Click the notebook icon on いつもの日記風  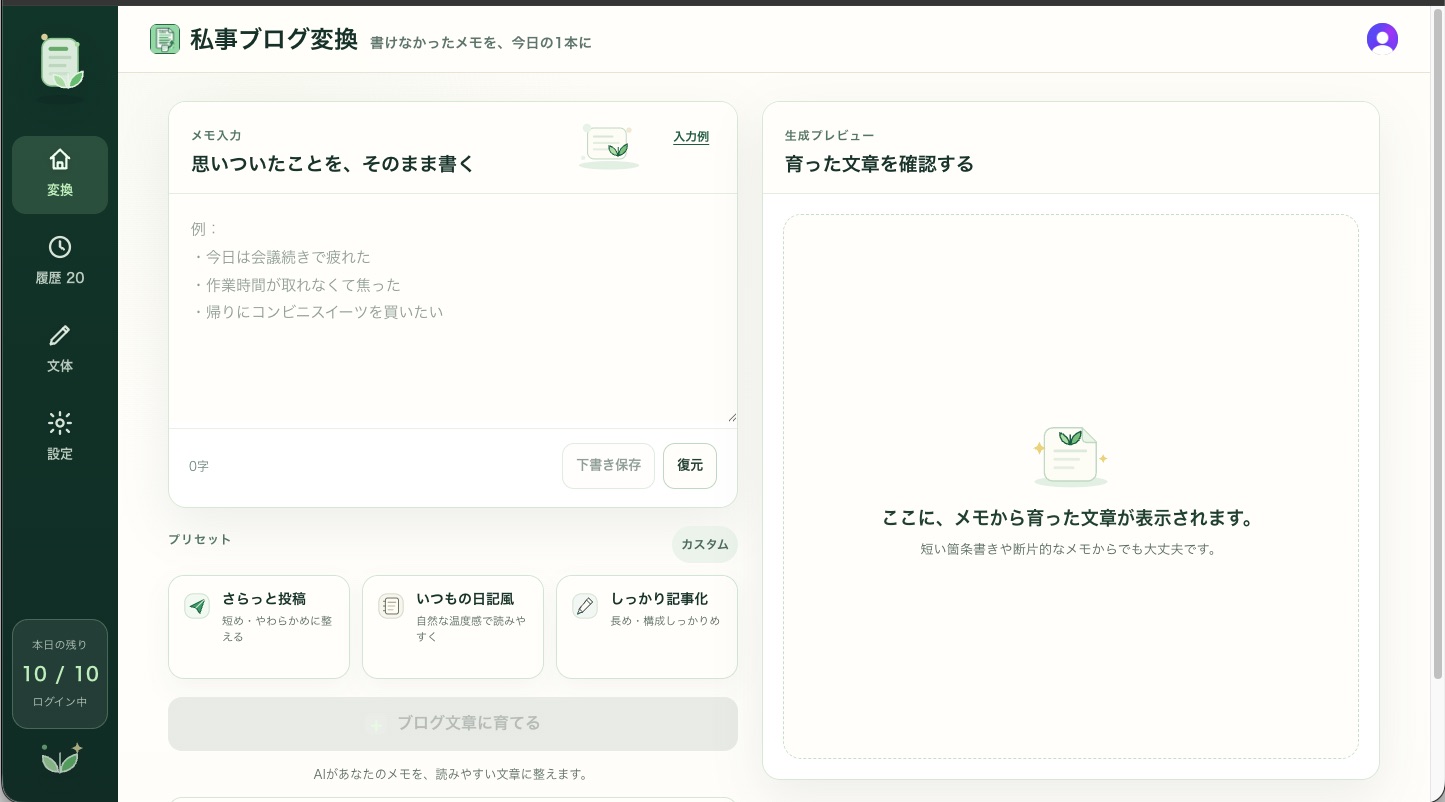click(x=391, y=606)
